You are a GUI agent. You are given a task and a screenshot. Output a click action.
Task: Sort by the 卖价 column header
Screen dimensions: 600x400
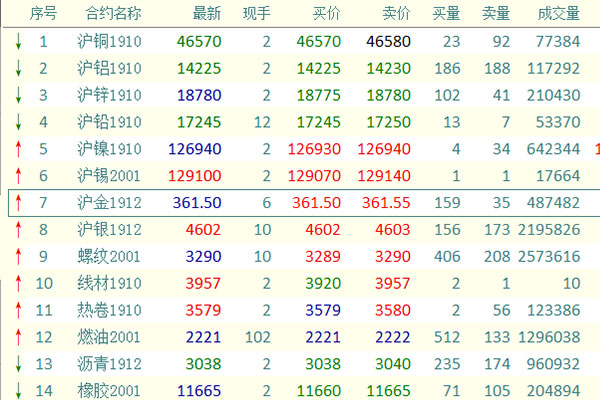[x=396, y=14]
